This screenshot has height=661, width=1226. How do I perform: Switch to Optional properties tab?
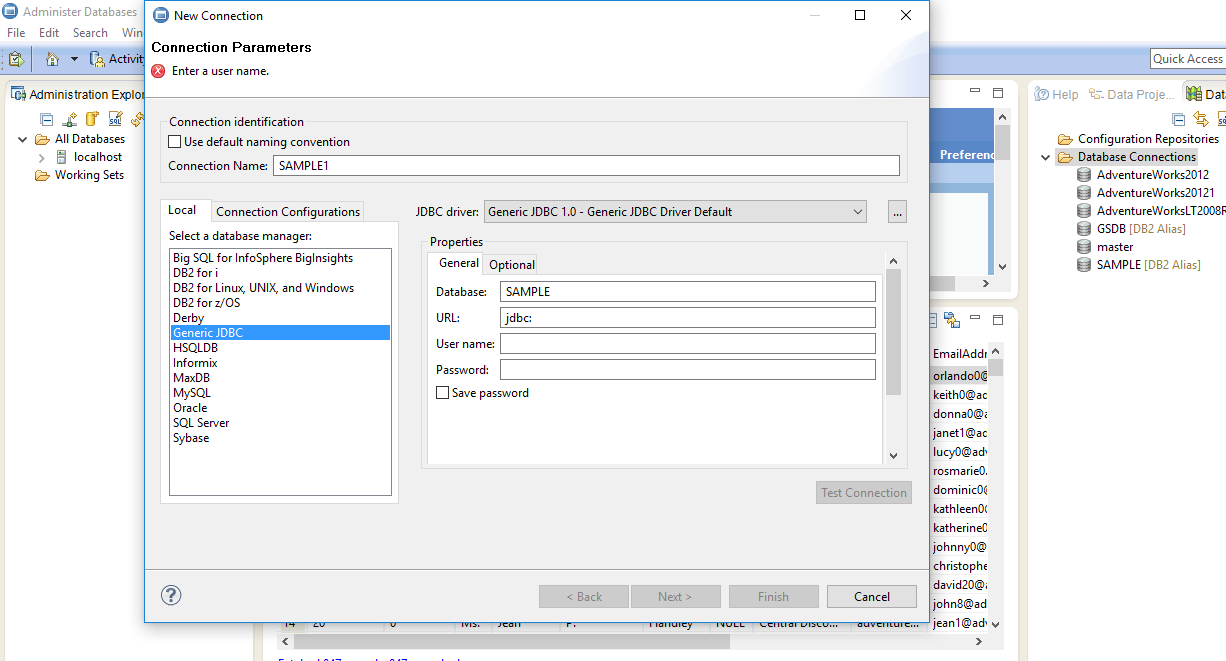[x=512, y=265]
